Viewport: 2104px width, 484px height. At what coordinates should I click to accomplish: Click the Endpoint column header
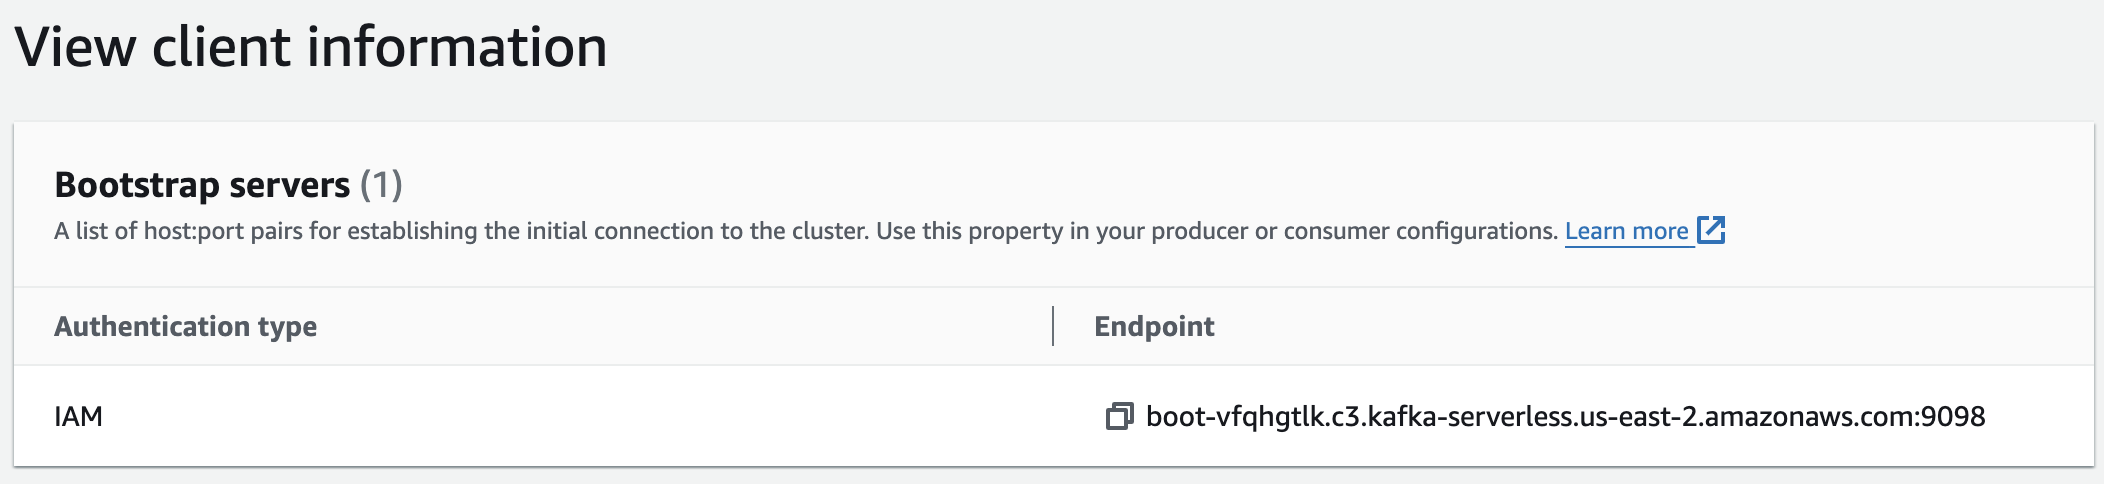click(x=1154, y=327)
